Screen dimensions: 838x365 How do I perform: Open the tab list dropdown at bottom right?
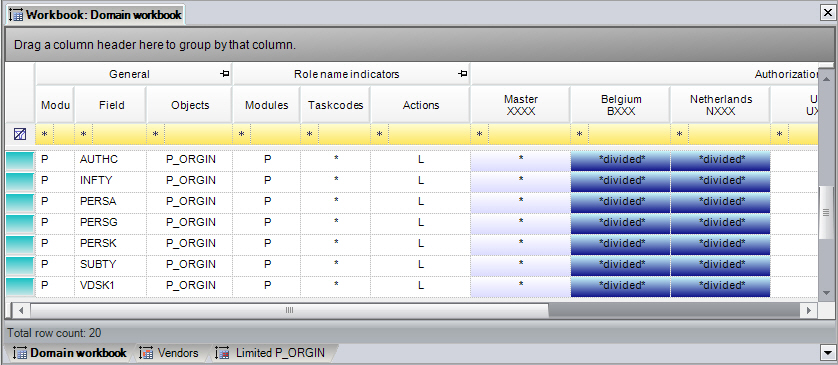coord(826,353)
